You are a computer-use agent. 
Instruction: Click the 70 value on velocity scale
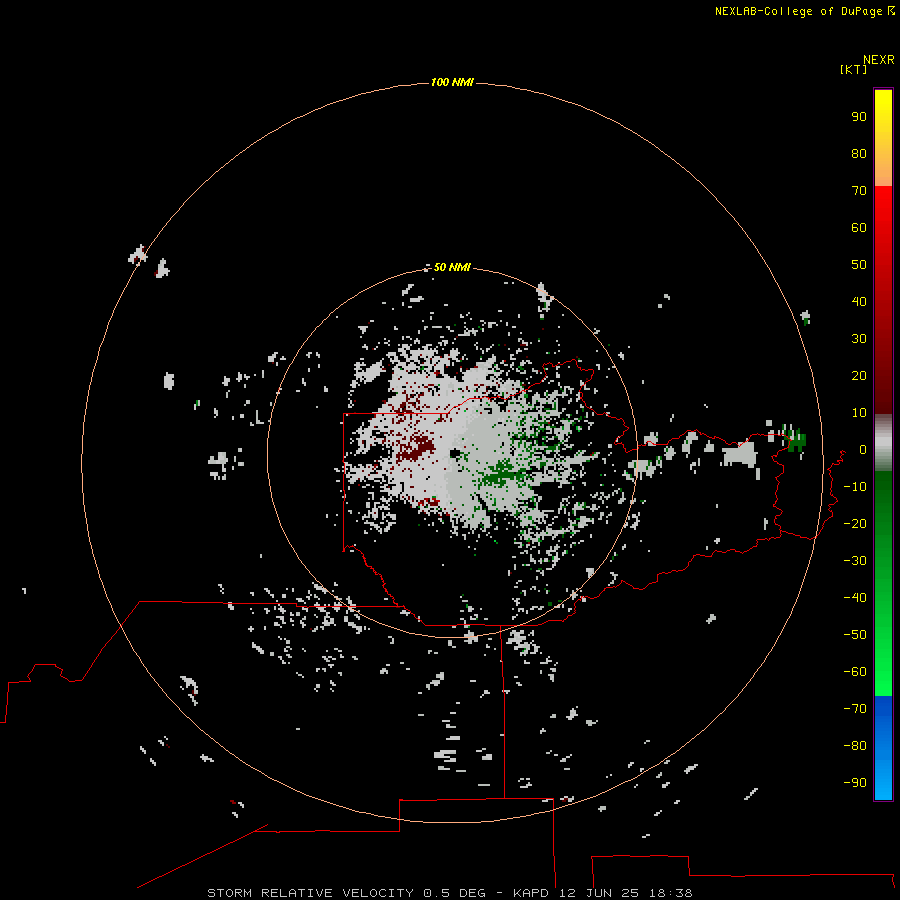pyautogui.click(x=859, y=191)
